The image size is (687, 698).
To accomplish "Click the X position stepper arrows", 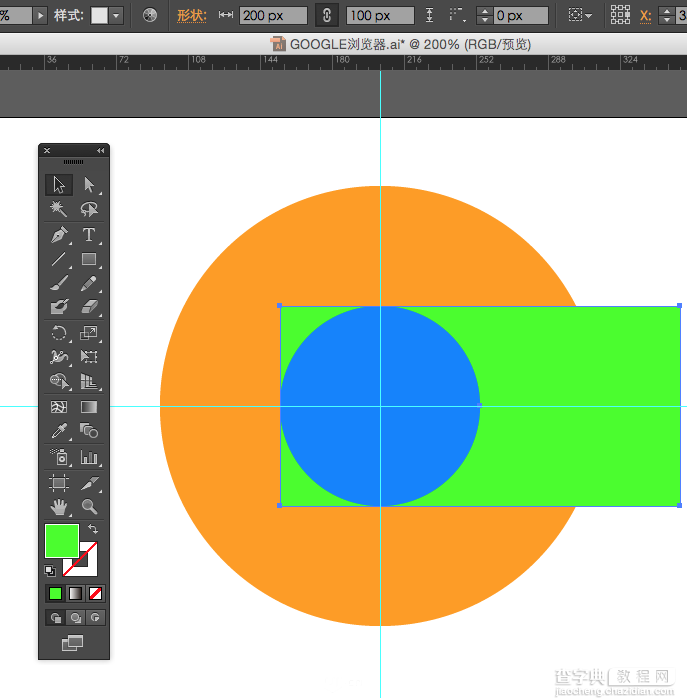I will [x=667, y=16].
